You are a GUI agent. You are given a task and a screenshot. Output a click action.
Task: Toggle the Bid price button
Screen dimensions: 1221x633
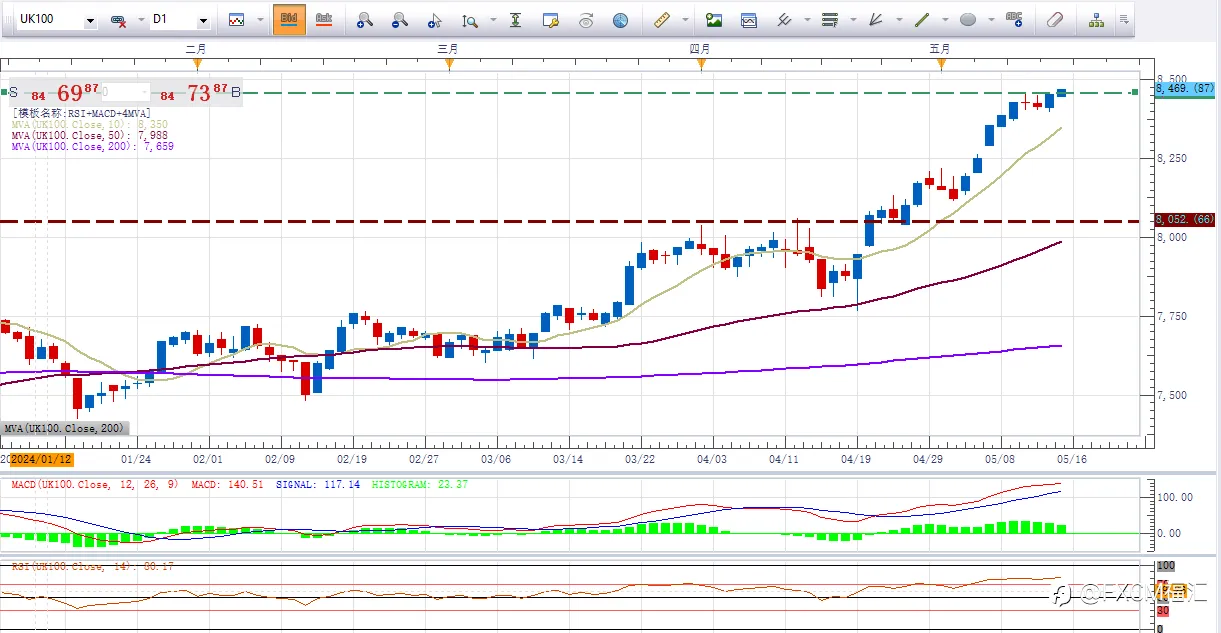pyautogui.click(x=289, y=19)
